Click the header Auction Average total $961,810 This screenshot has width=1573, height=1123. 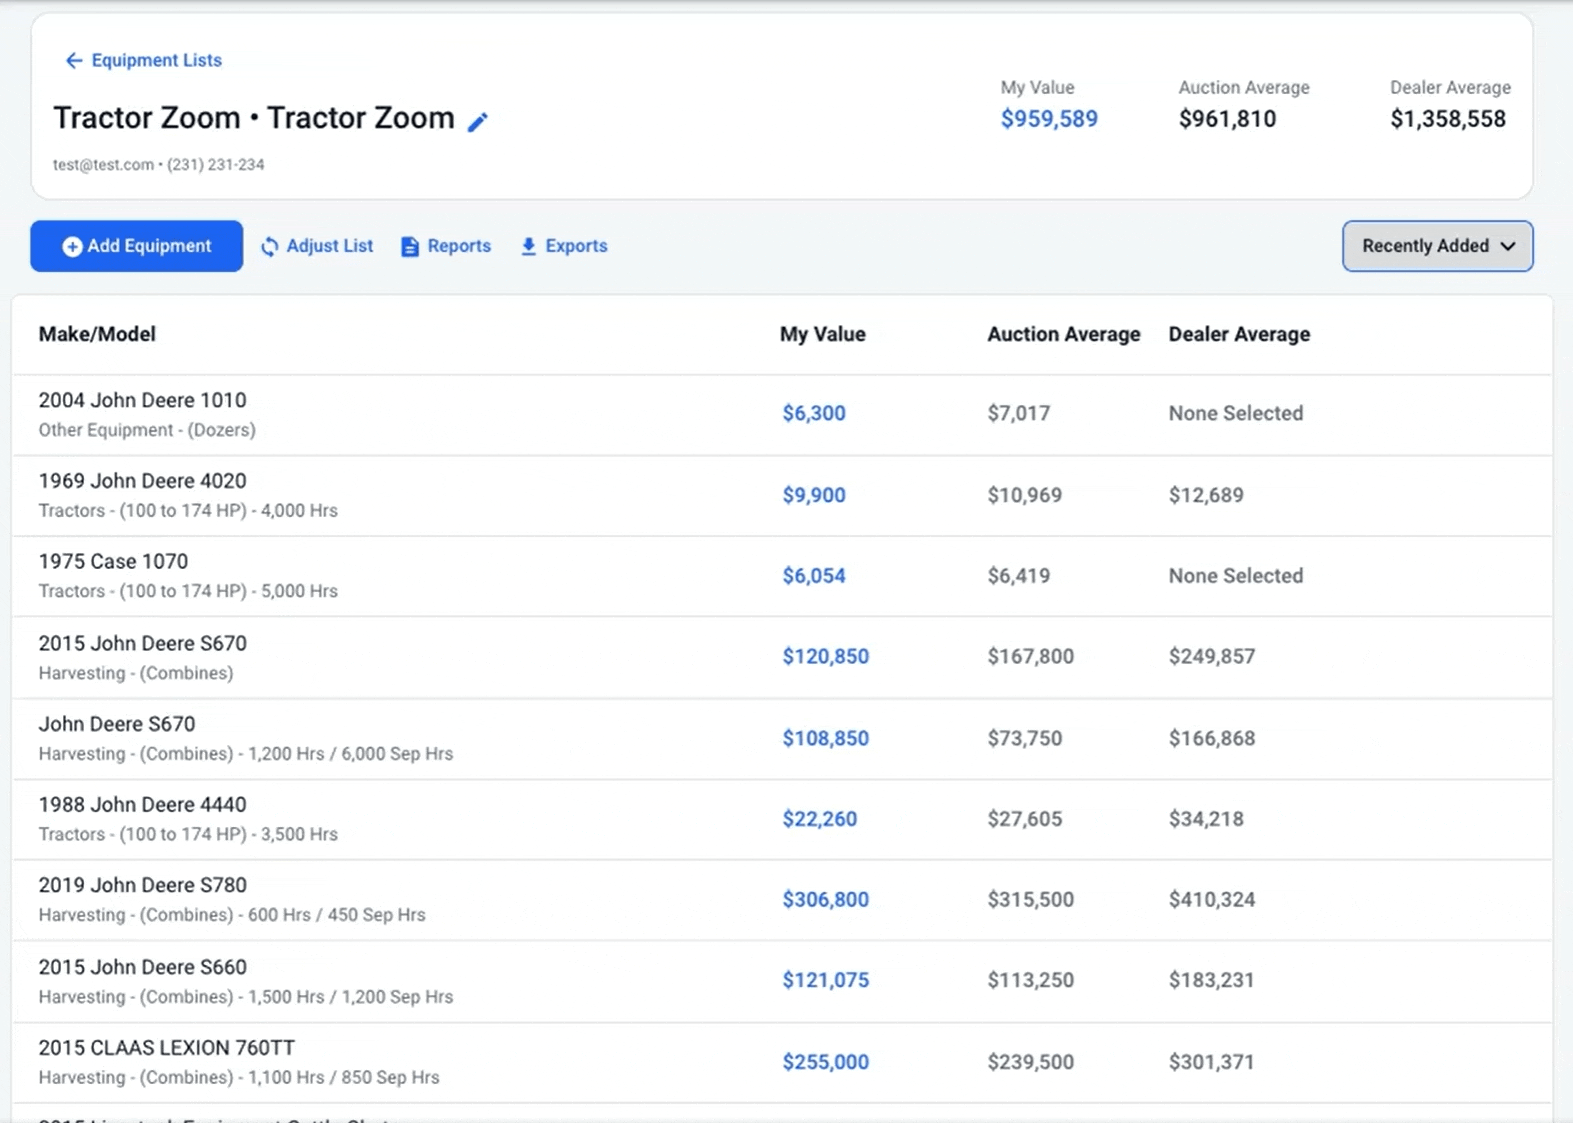point(1227,119)
